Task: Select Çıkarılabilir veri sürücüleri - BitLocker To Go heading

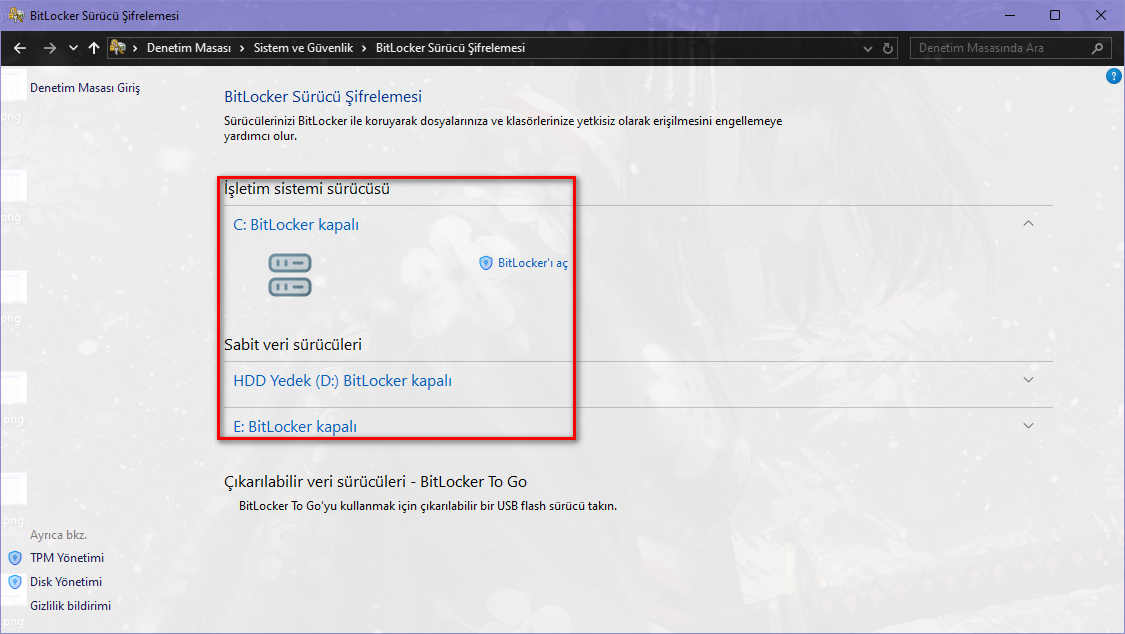Action: [376, 482]
